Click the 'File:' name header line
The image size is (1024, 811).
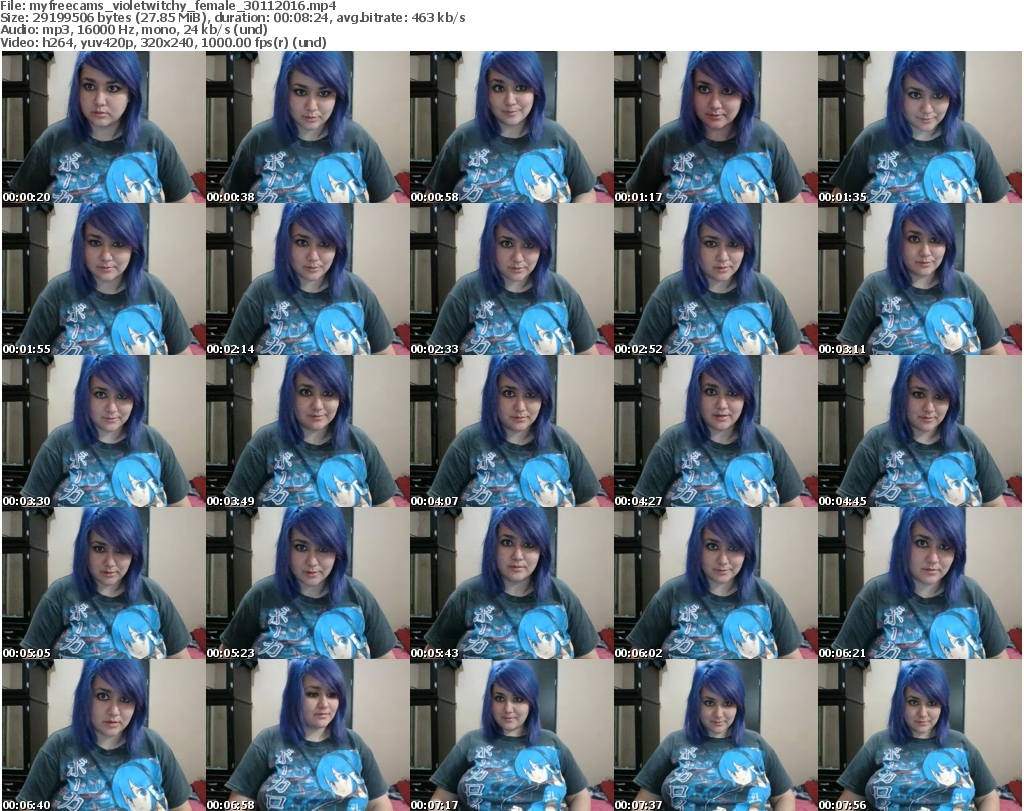(x=168, y=6)
